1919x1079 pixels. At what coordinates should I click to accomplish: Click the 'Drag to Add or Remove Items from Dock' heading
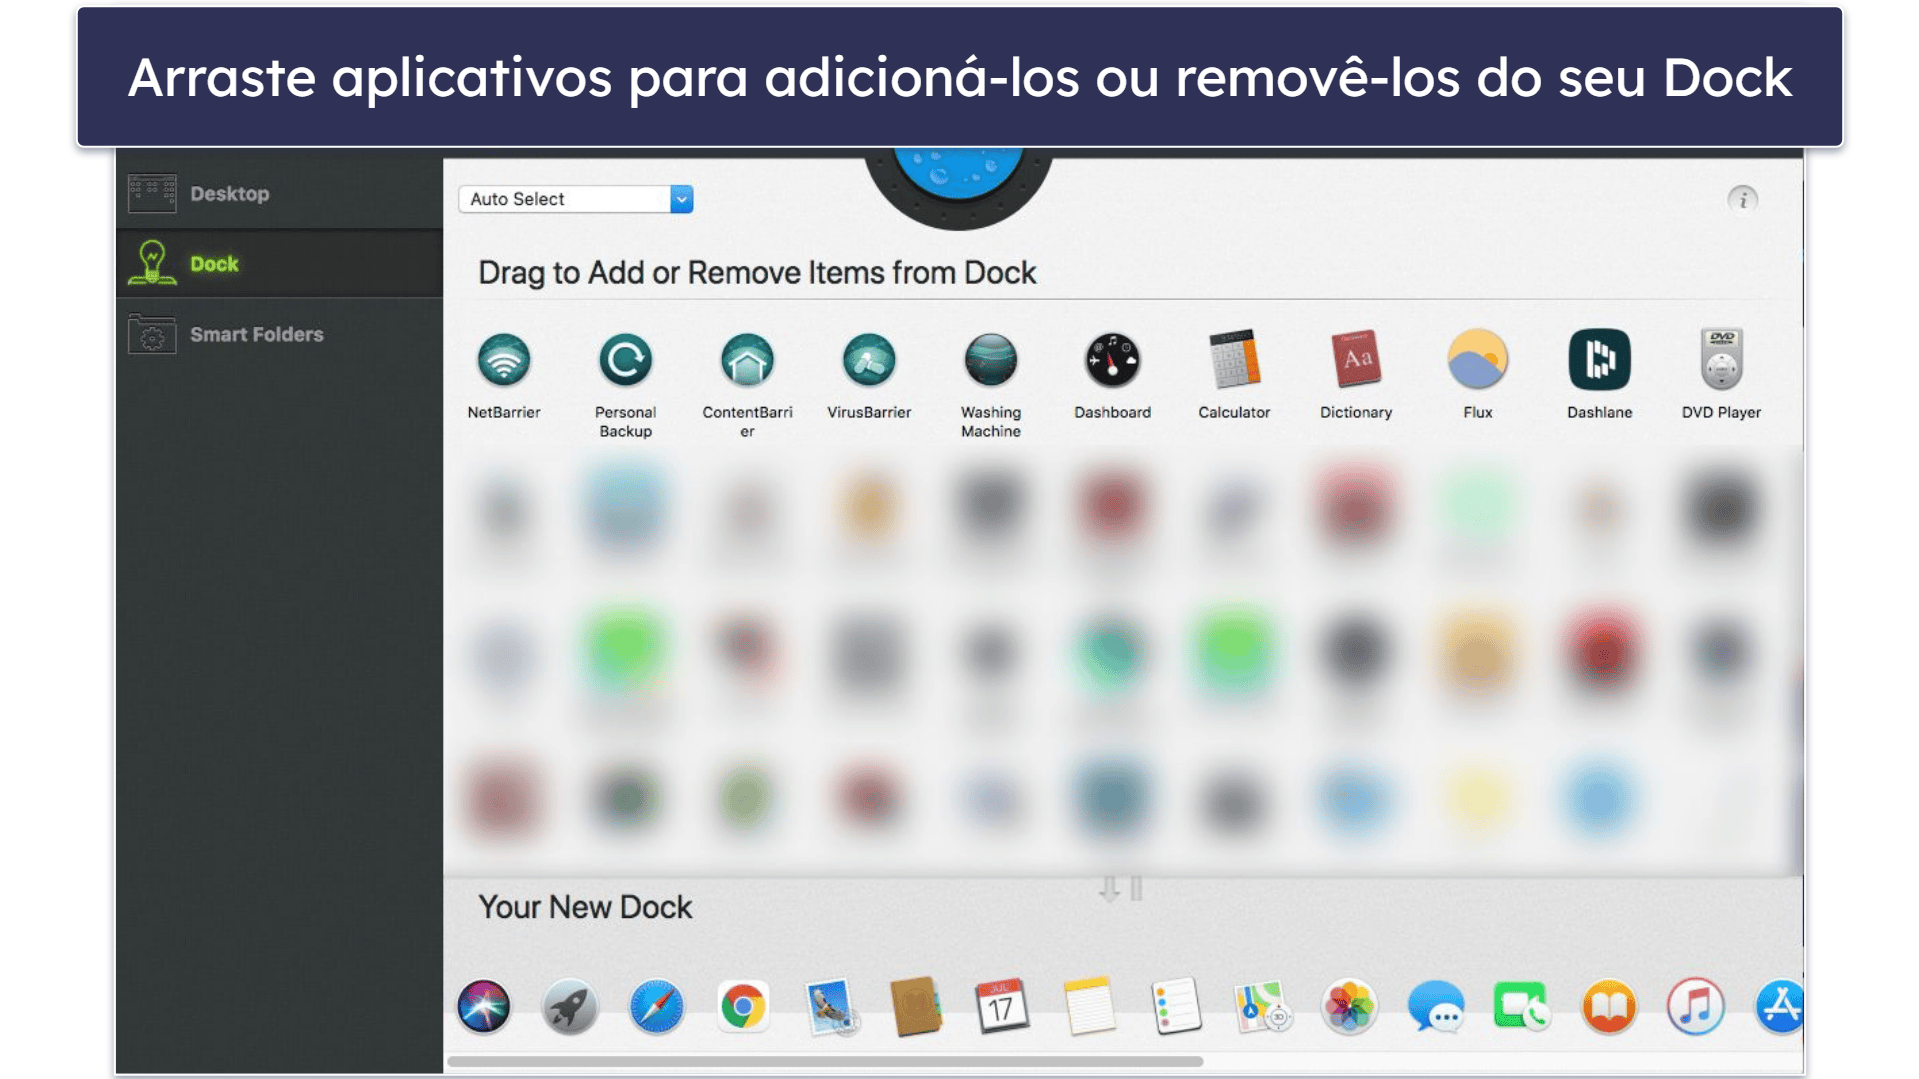point(757,273)
